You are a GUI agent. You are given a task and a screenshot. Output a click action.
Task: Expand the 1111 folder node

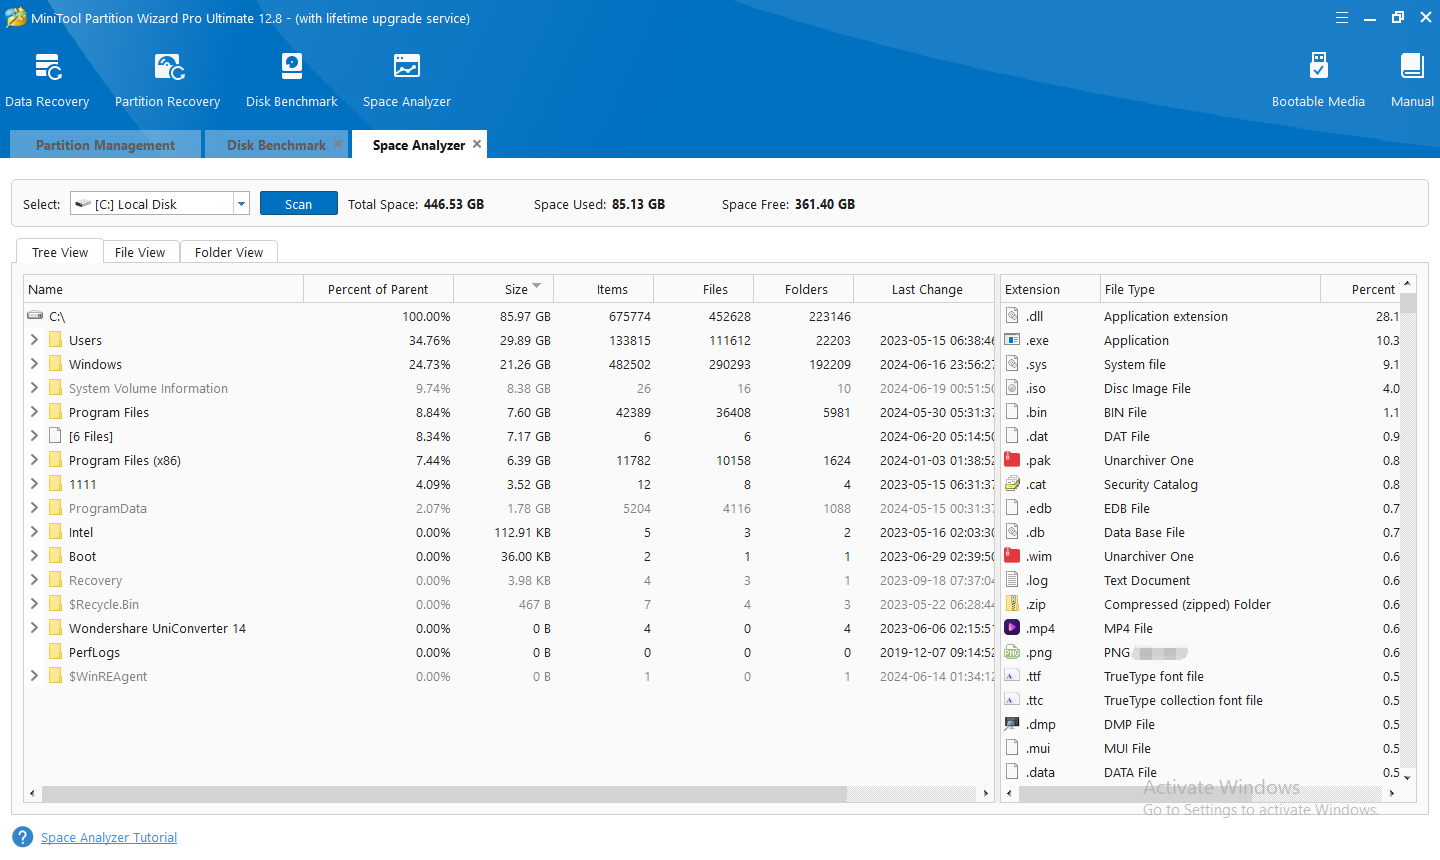point(34,484)
